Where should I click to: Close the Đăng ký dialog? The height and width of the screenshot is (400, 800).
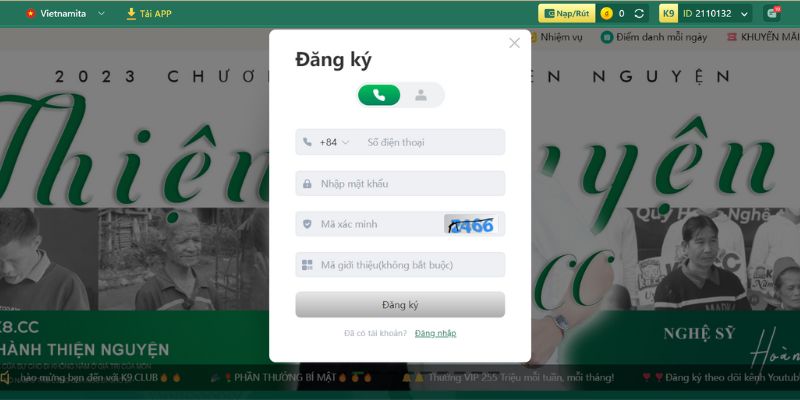click(514, 43)
